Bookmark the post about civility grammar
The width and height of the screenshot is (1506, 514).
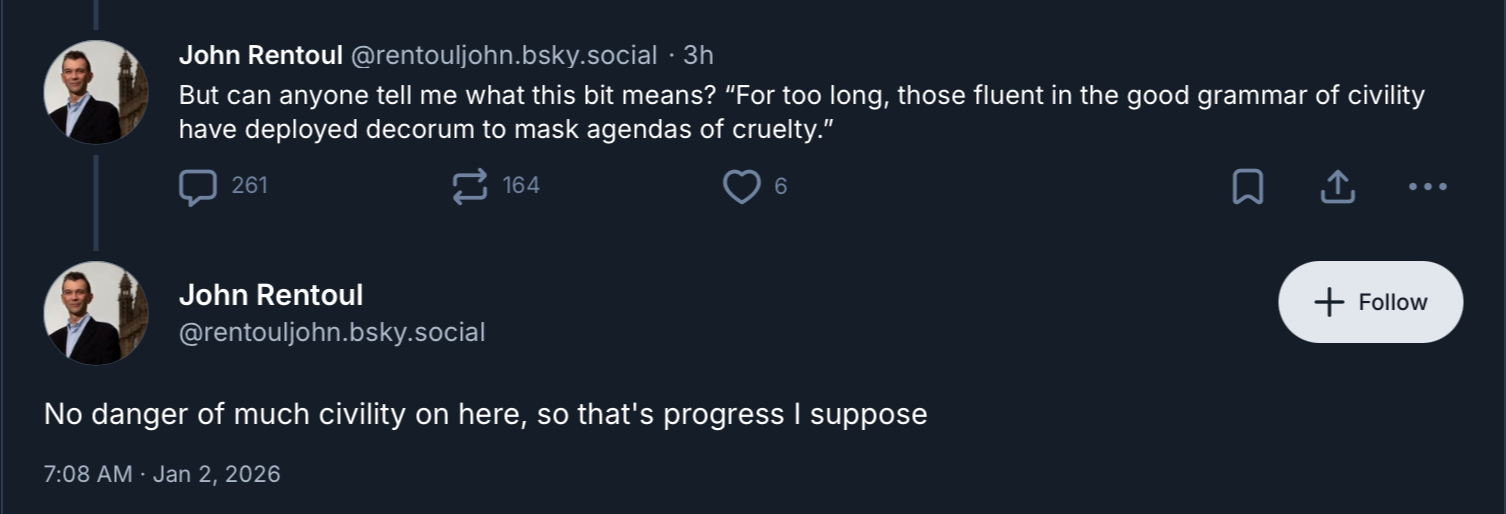(1247, 187)
